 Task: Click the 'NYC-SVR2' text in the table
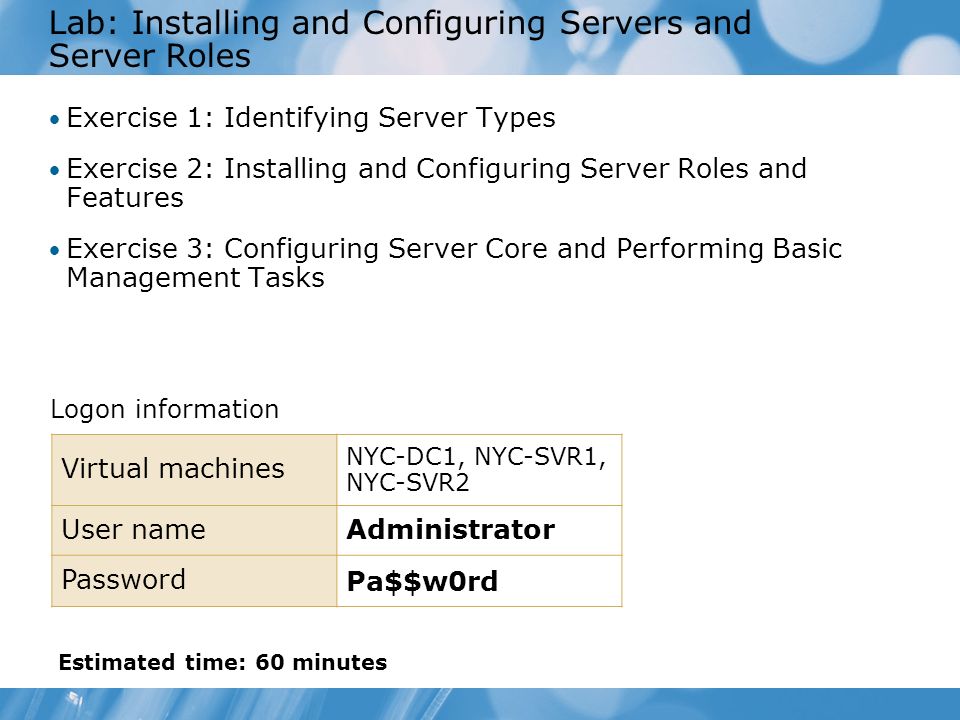[x=408, y=483]
